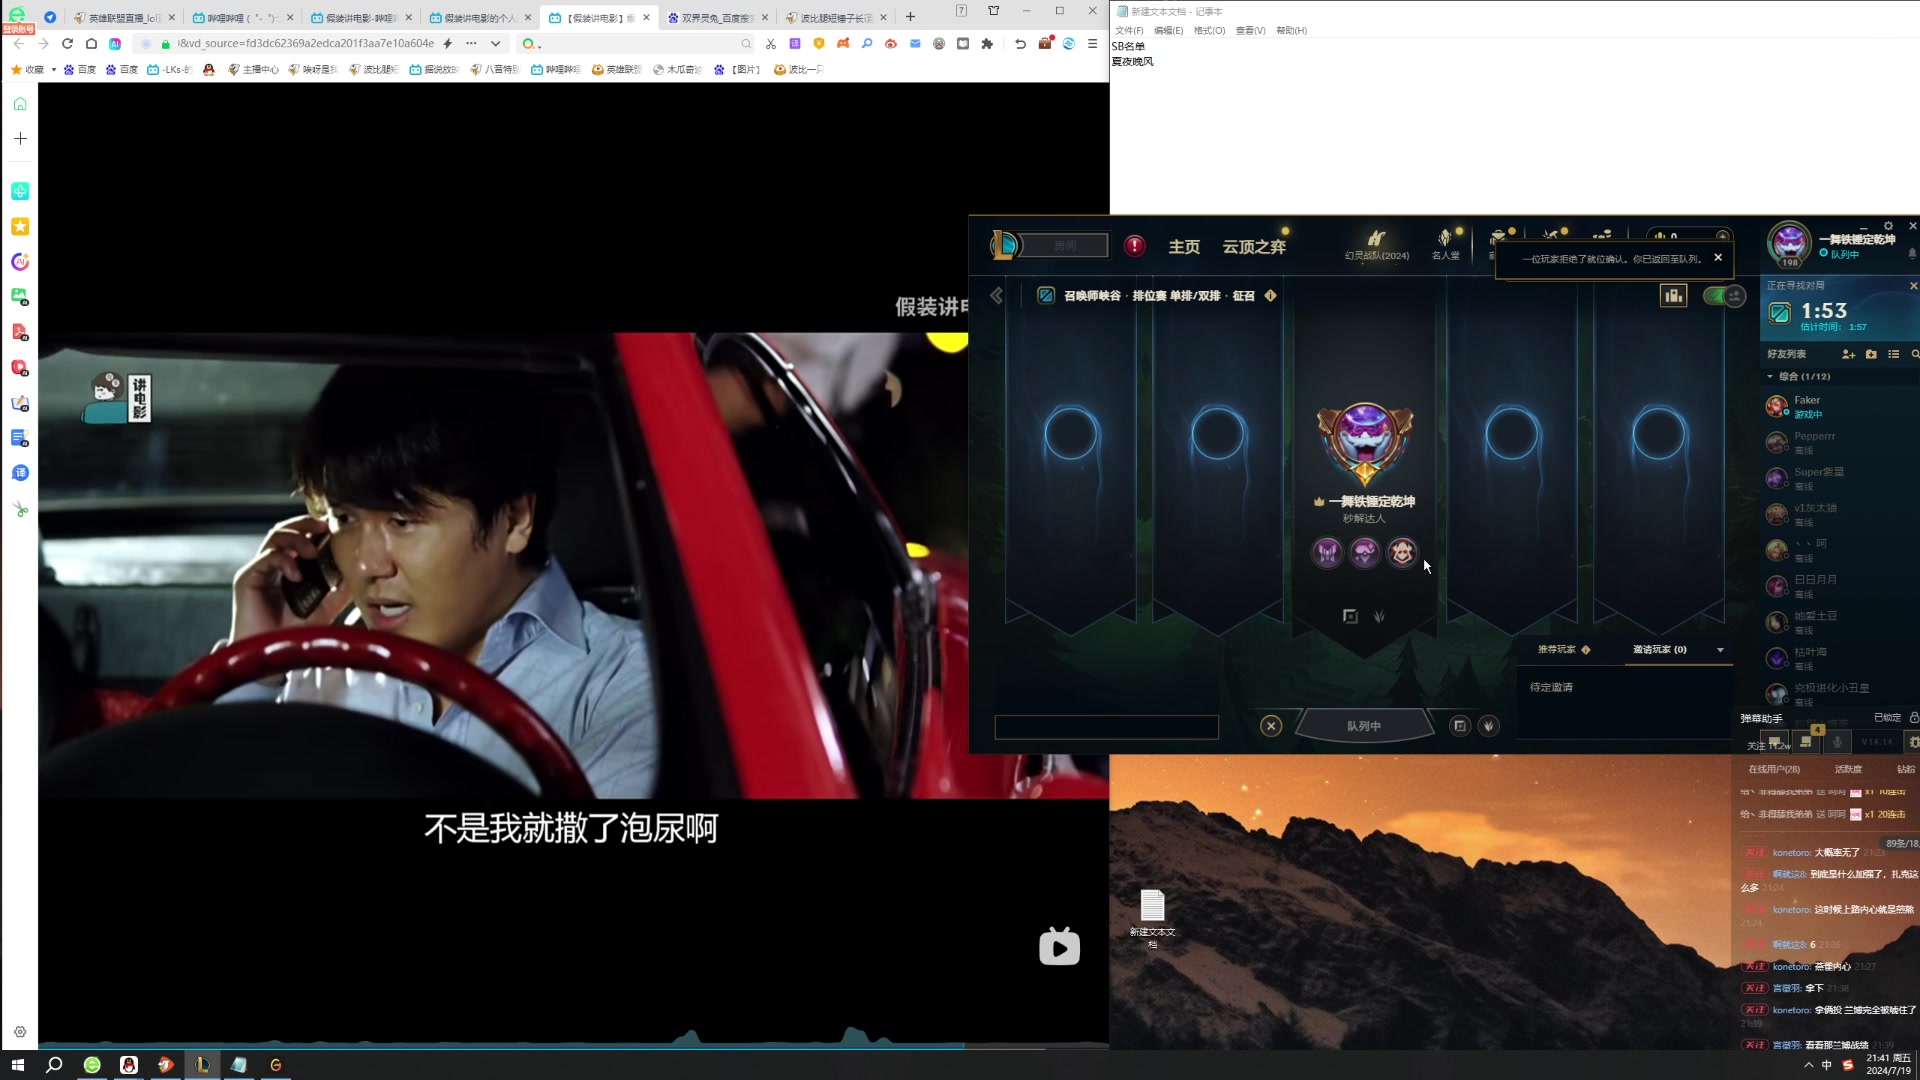Open the 八音特别 bookmark
This screenshot has width=1920, height=1080.
click(495, 70)
